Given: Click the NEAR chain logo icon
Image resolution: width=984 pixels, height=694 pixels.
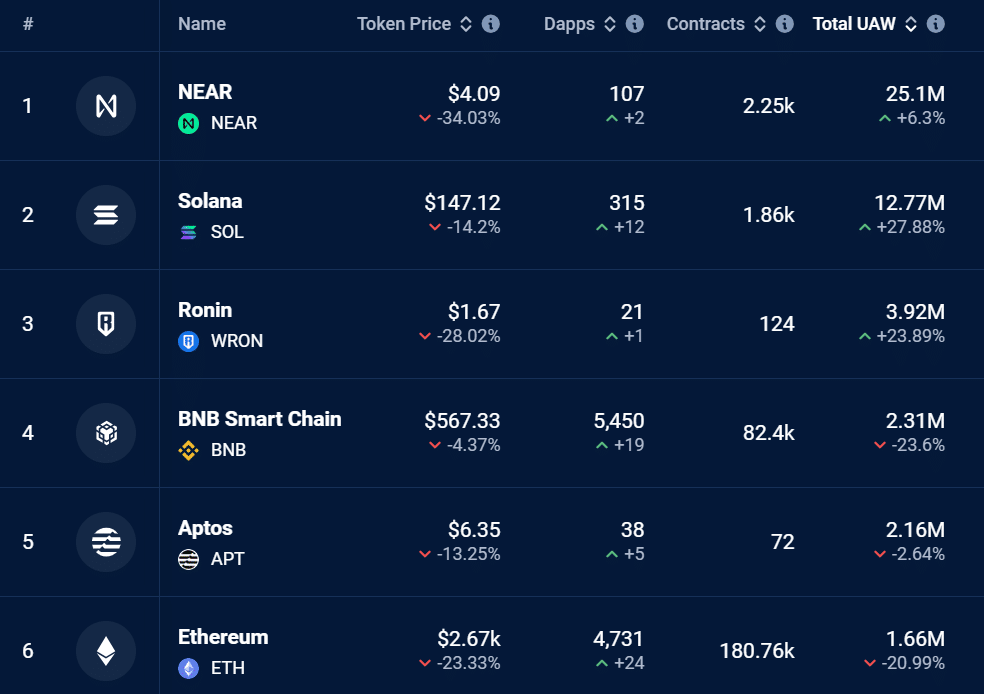Looking at the screenshot, I should tap(106, 106).
